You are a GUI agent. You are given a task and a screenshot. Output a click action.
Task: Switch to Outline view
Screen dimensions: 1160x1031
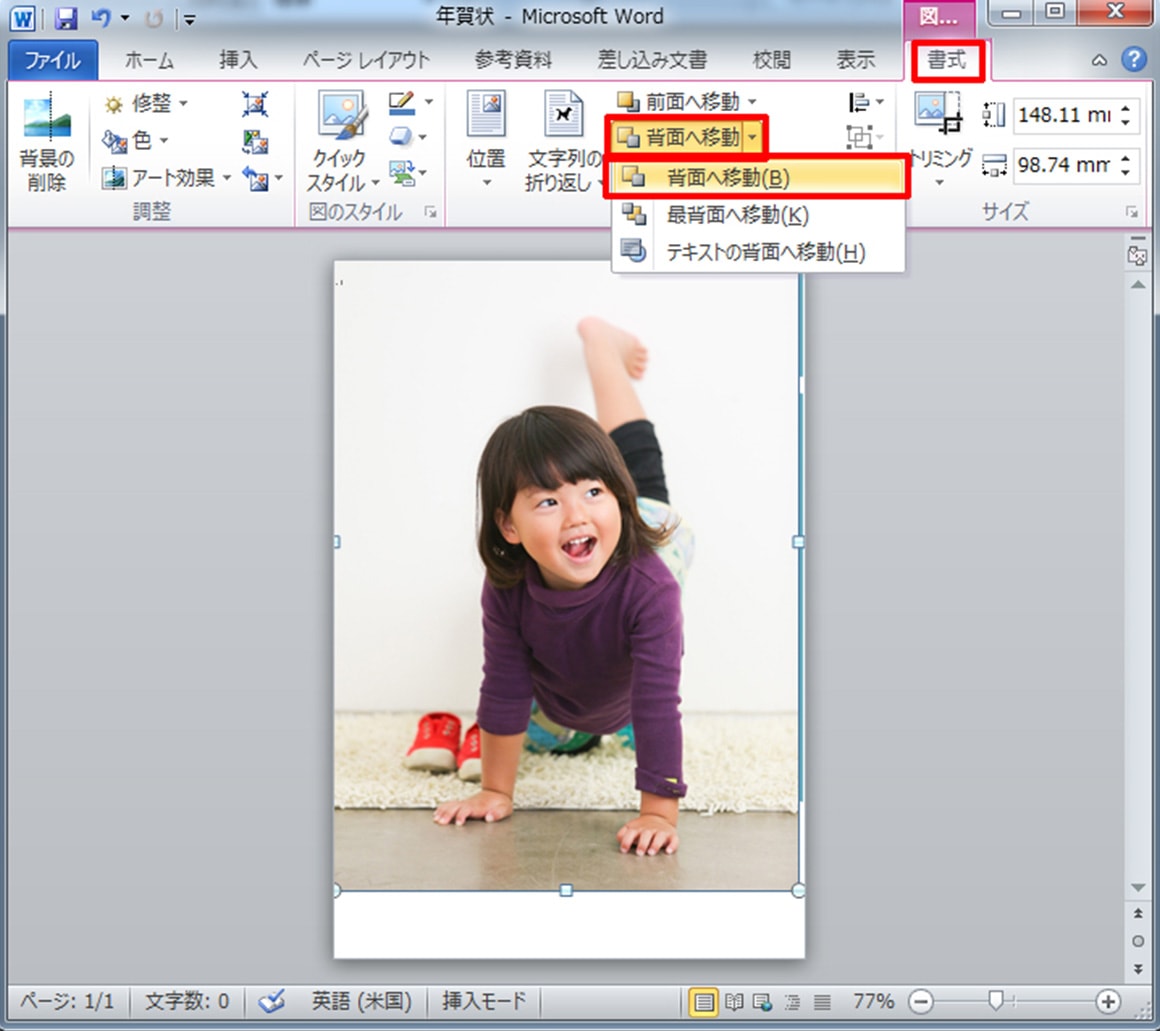coord(792,1003)
